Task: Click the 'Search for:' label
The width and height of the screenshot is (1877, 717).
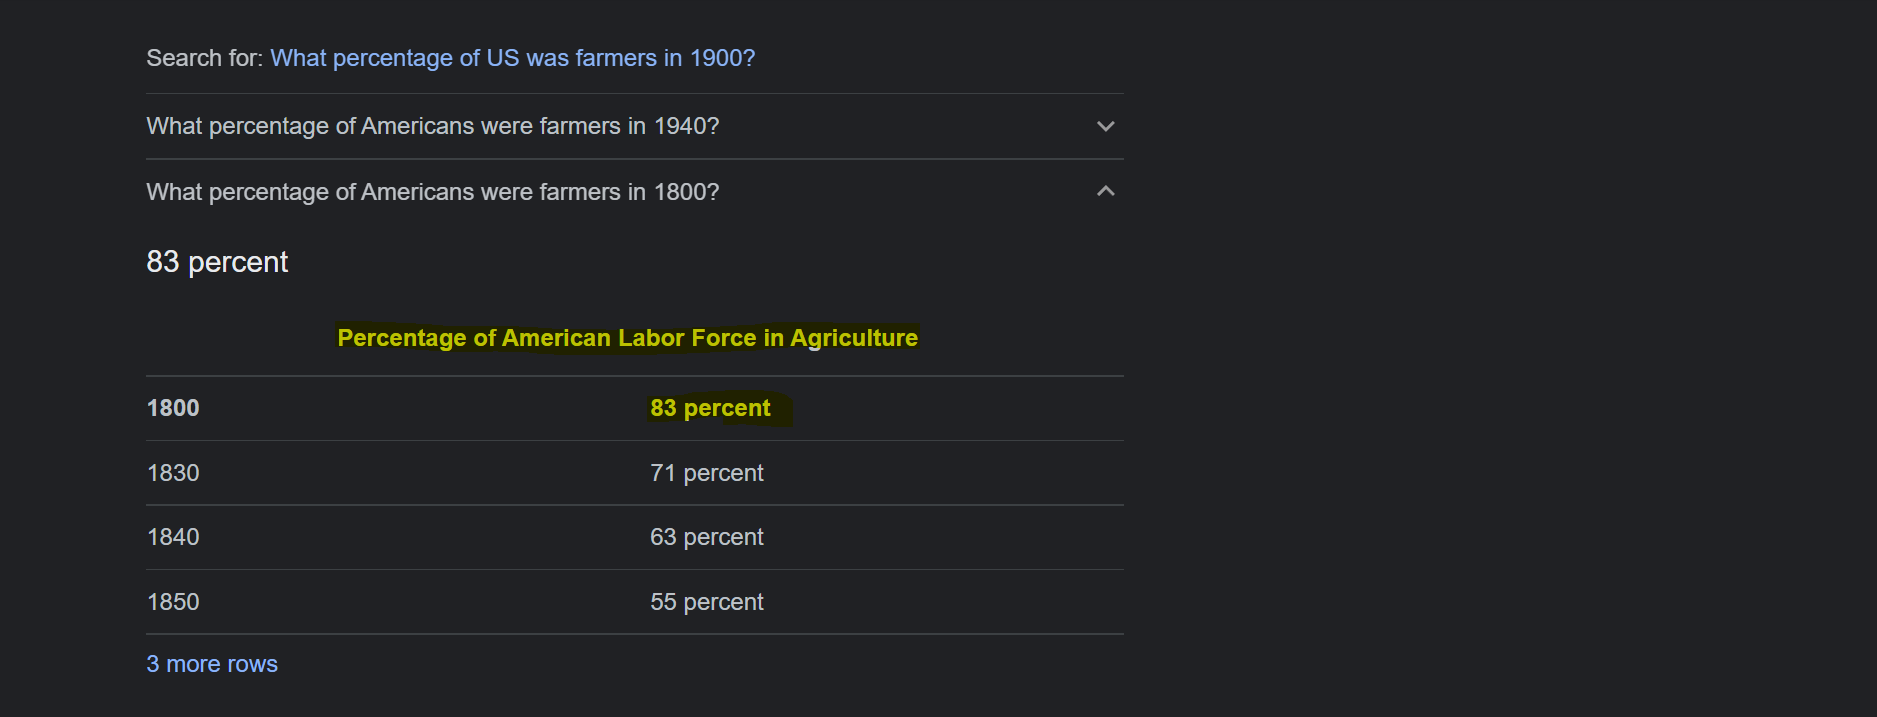Action: point(204,58)
